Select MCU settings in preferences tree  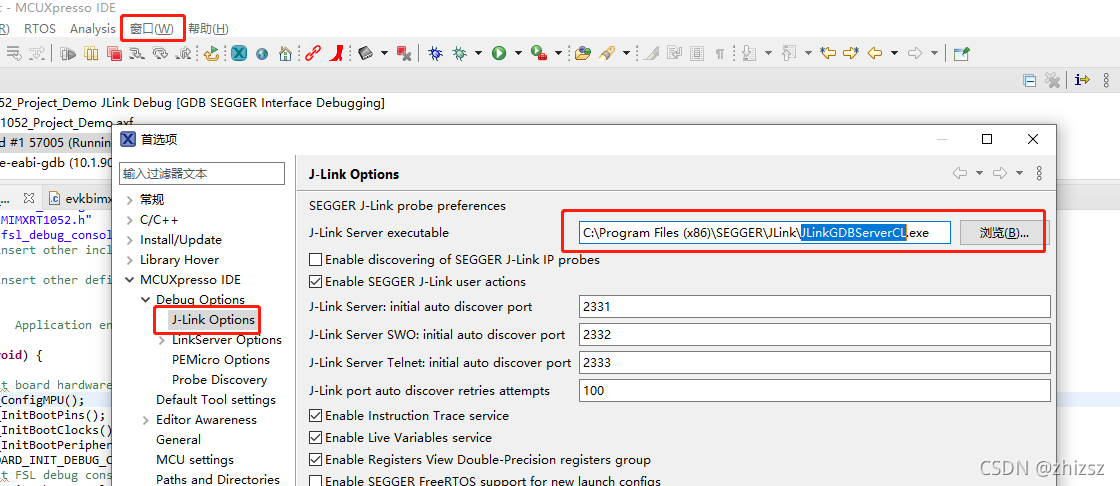pos(195,460)
